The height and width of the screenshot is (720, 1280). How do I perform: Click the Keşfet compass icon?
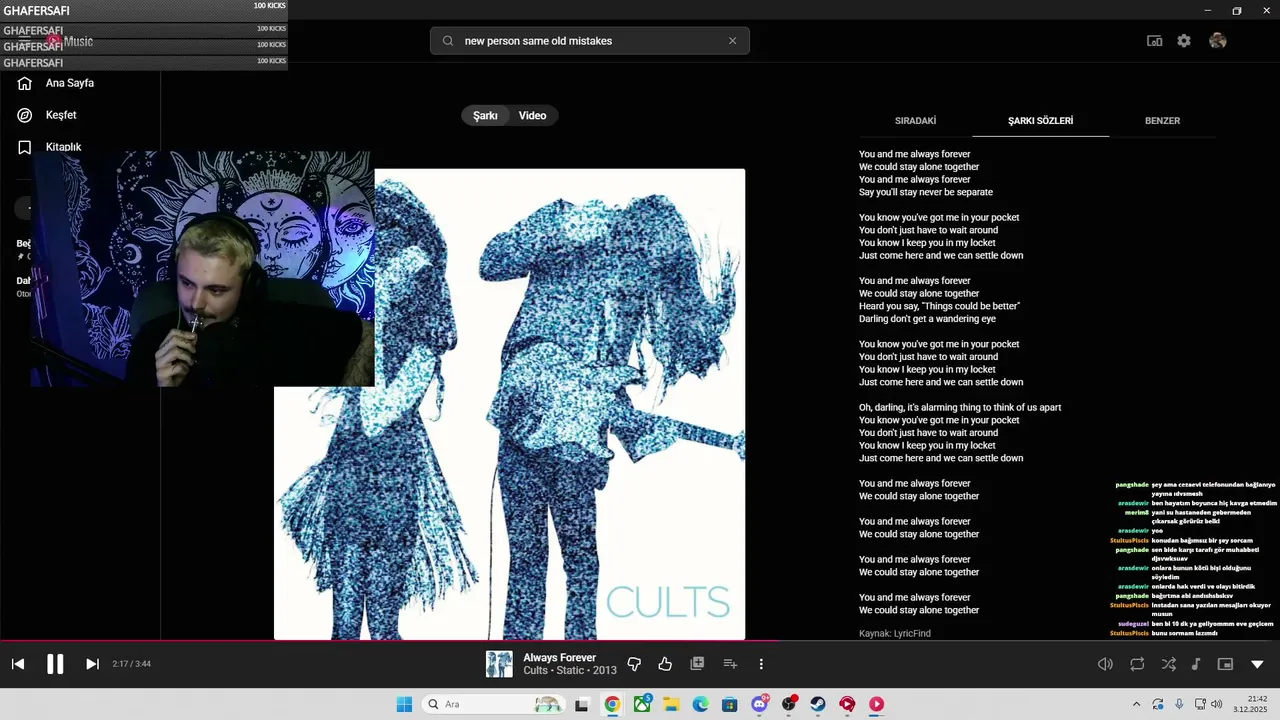pos(25,115)
